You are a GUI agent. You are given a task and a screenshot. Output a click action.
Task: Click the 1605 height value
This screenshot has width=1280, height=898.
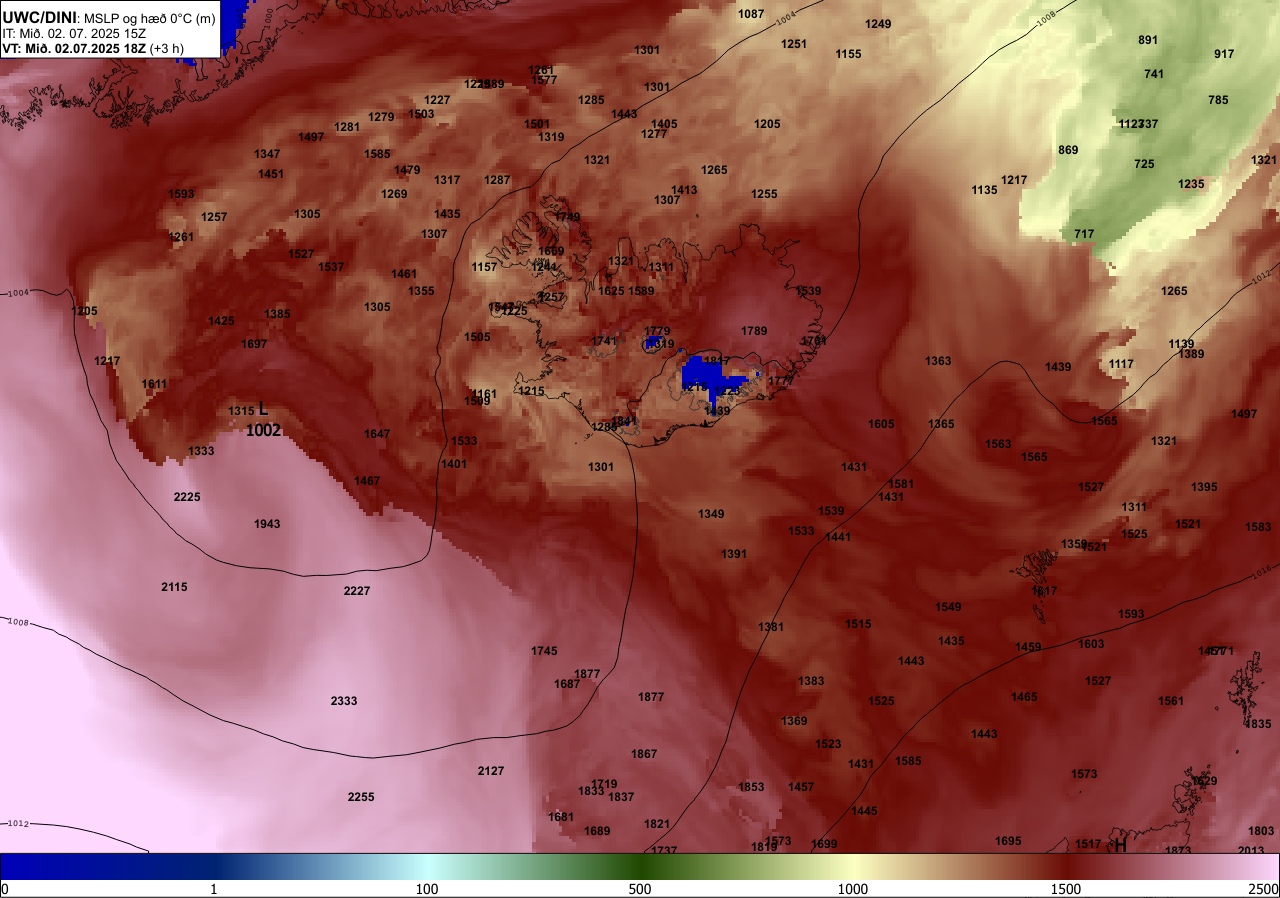click(x=881, y=424)
